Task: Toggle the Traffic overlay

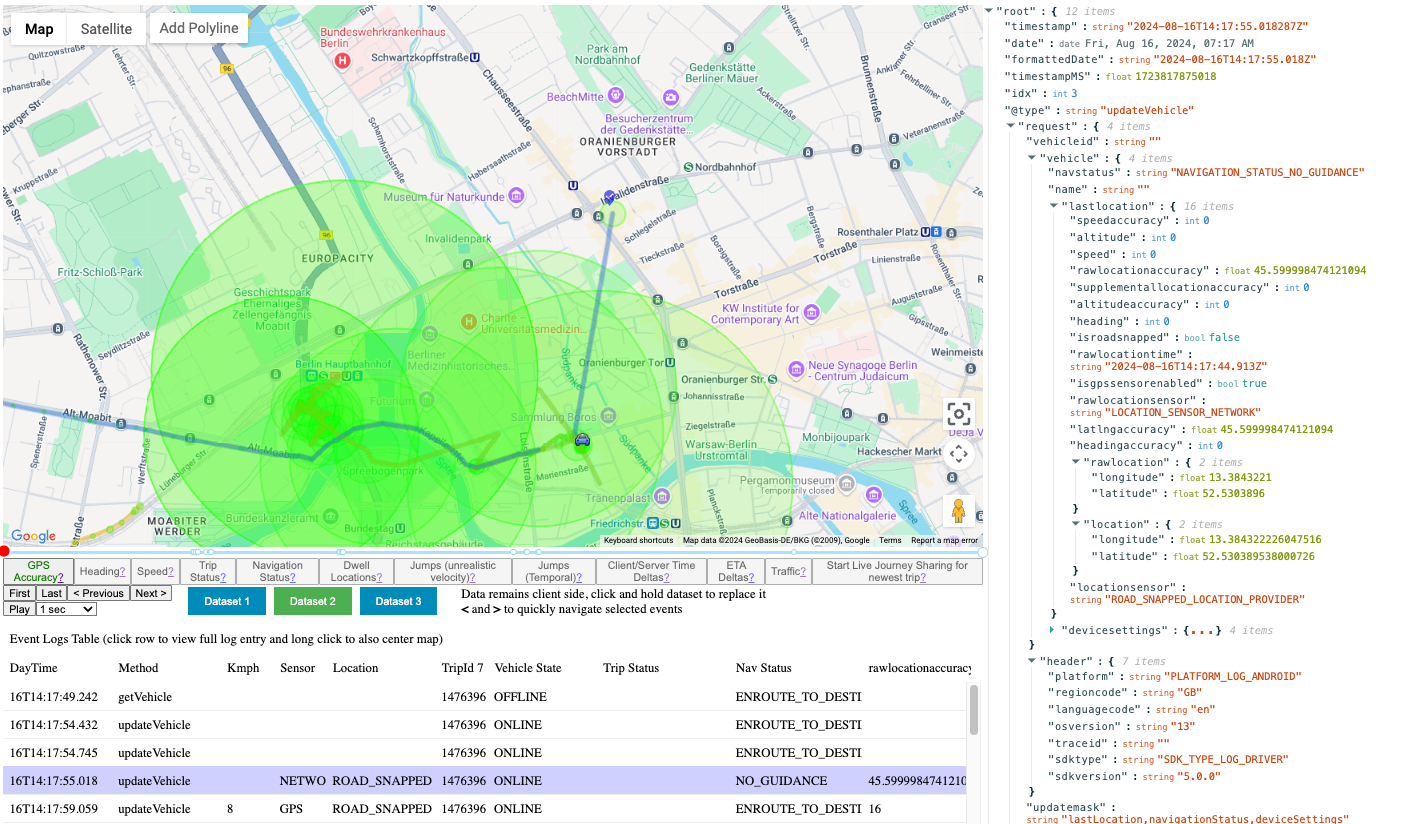Action: pyautogui.click(x=788, y=571)
